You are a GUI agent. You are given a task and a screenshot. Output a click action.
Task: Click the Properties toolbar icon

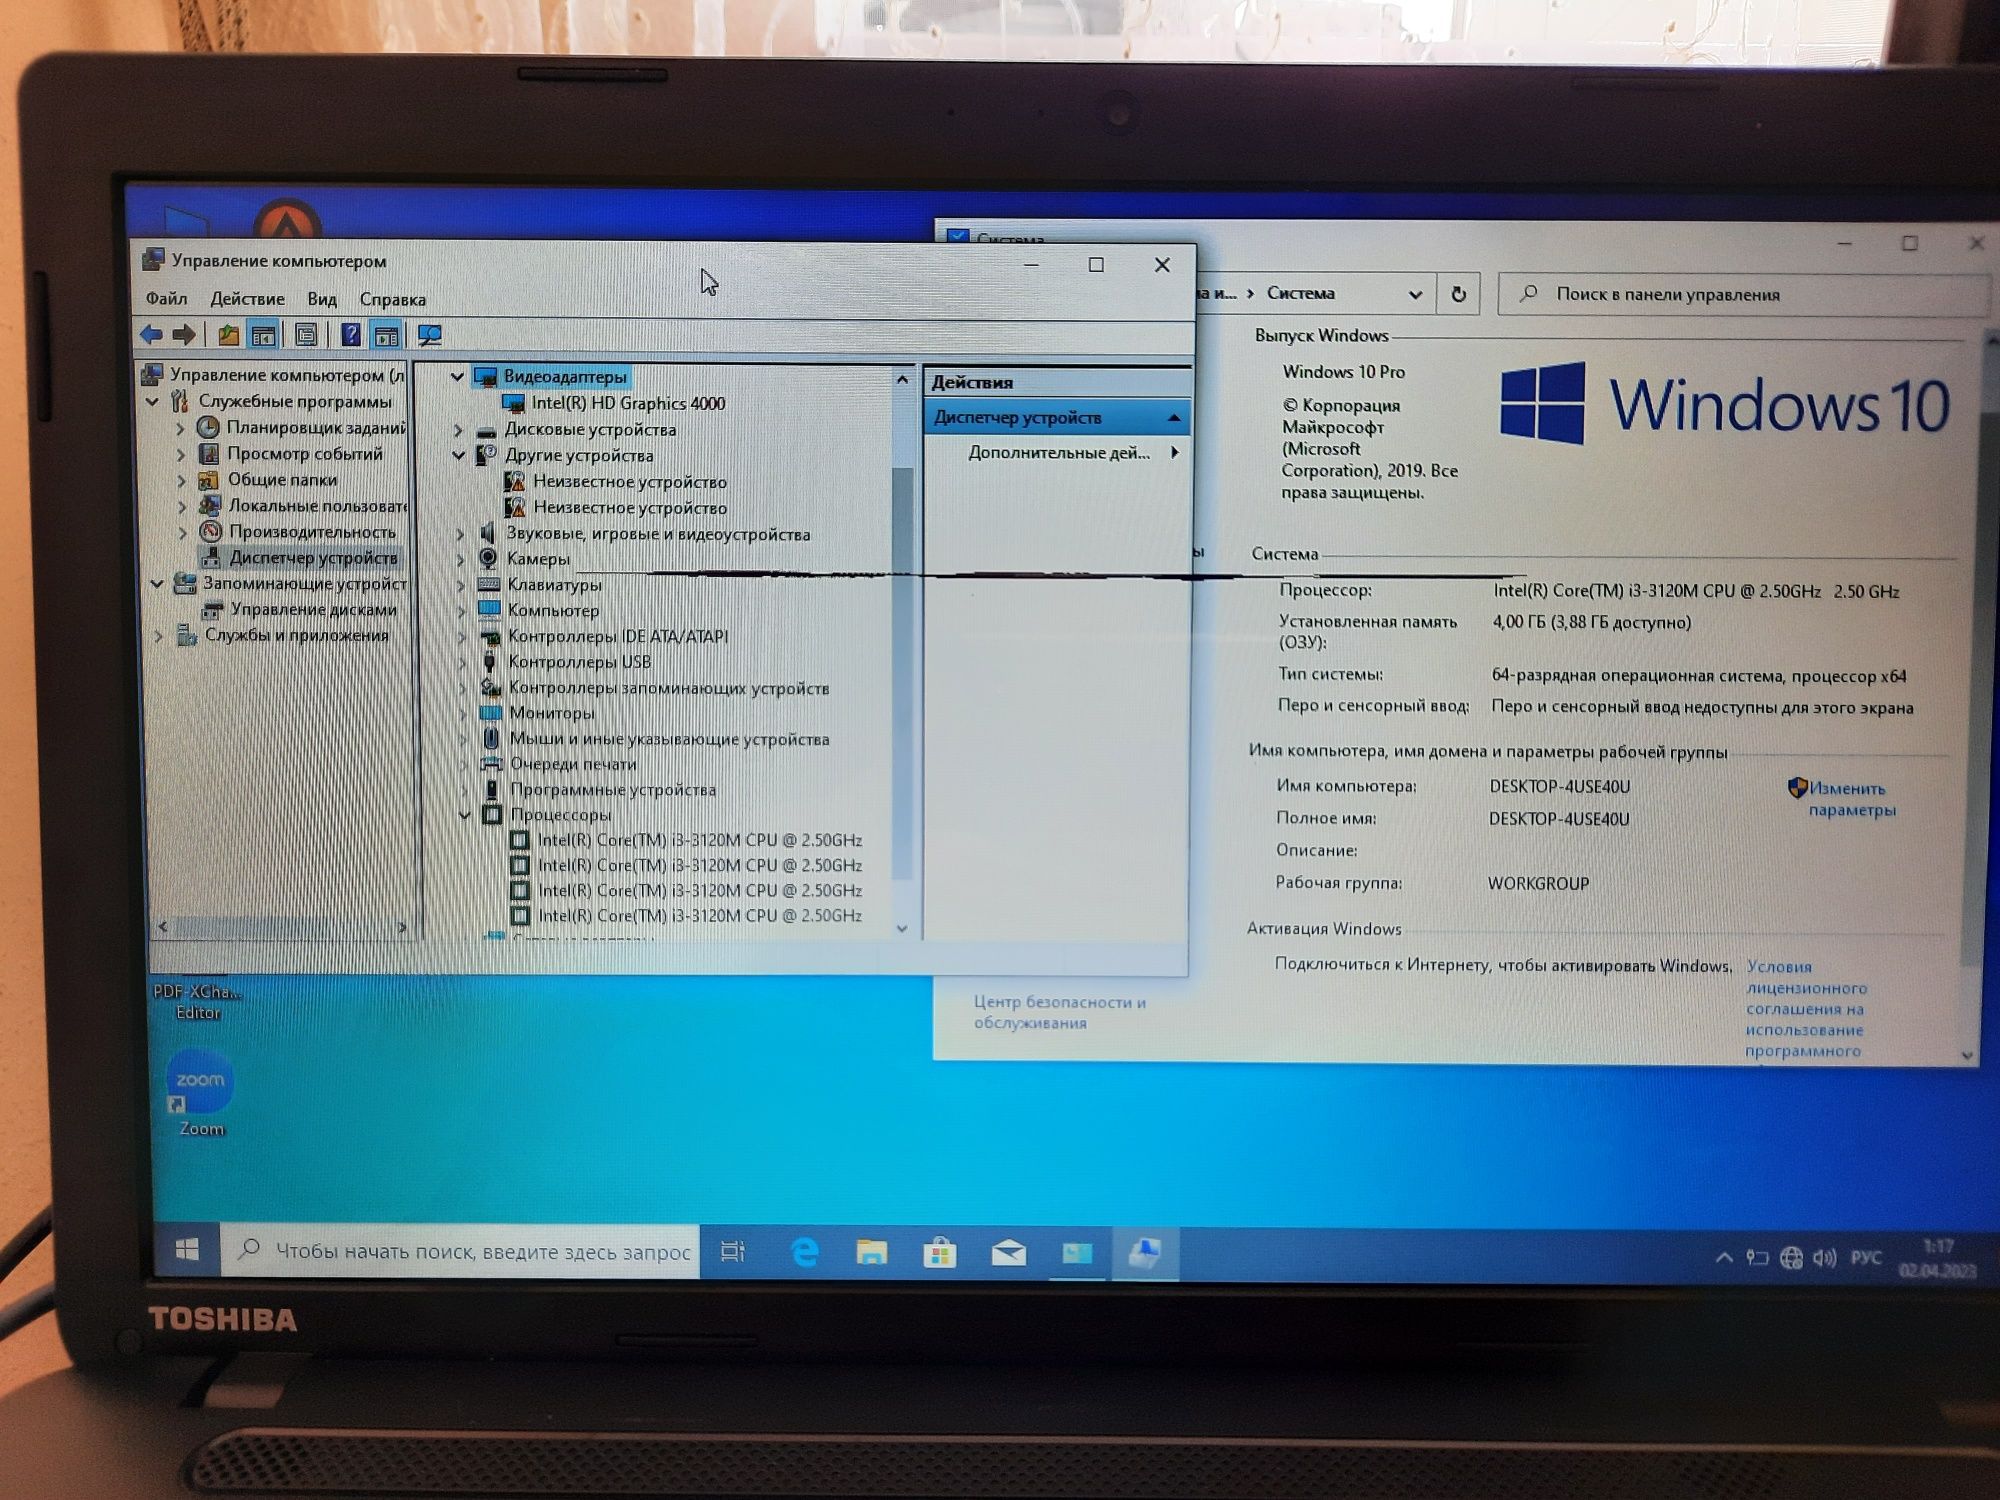[x=306, y=335]
